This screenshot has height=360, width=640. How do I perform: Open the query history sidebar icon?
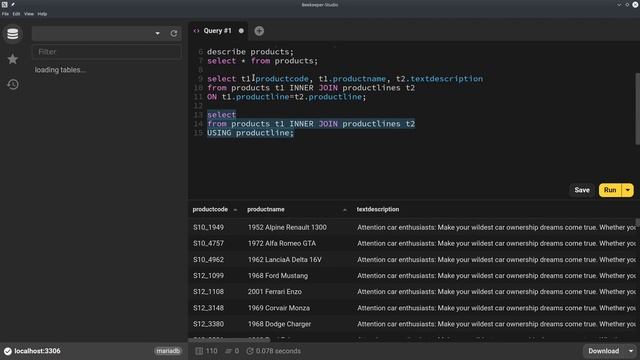pyautogui.click(x=13, y=84)
